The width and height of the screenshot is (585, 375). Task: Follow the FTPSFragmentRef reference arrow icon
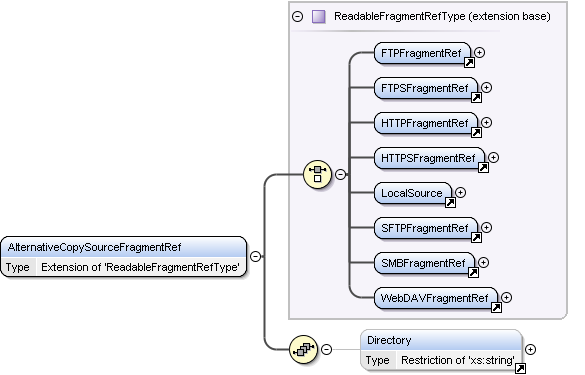click(476, 97)
